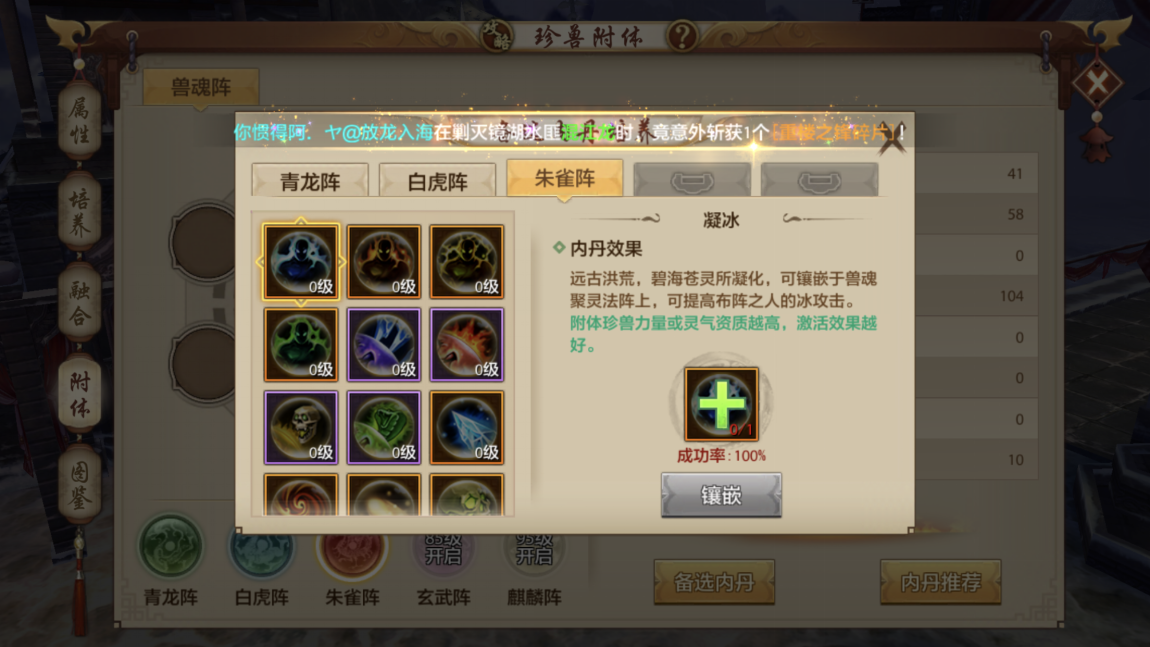Open the 图鉴 side menu

tap(80, 484)
